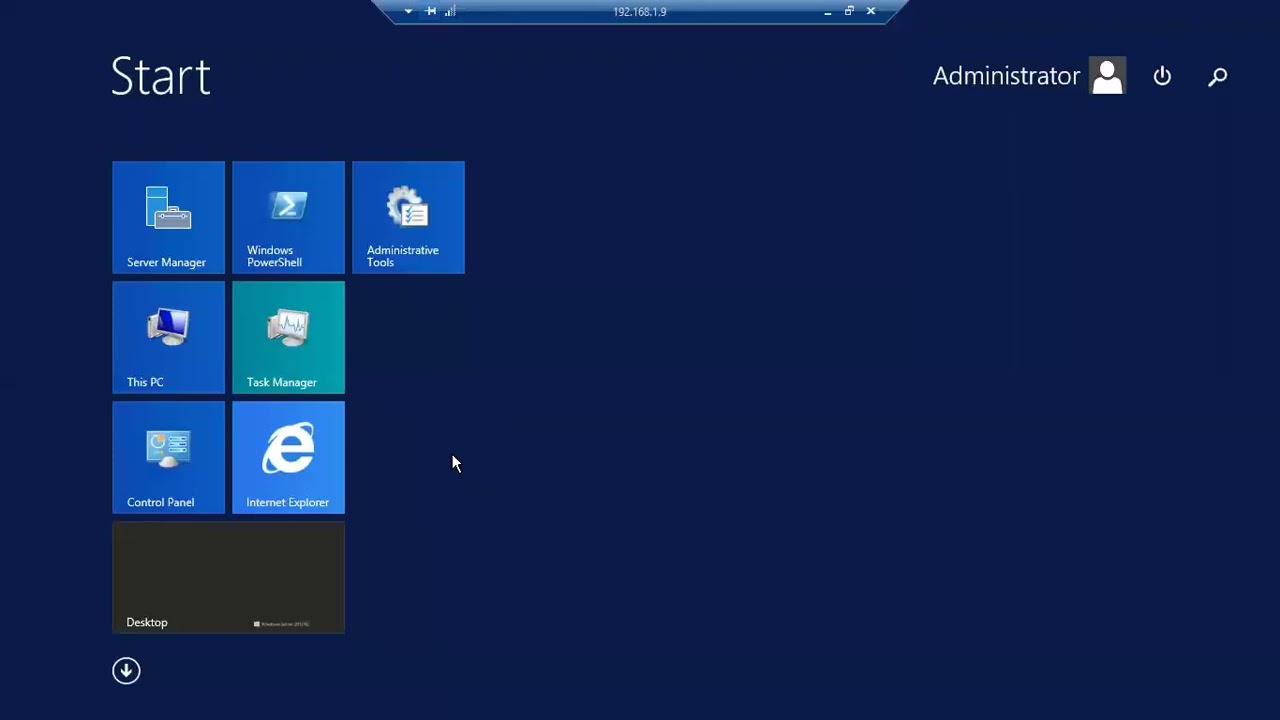The height and width of the screenshot is (720, 1280).
Task: Click the power options icon
Action: tap(1162, 76)
